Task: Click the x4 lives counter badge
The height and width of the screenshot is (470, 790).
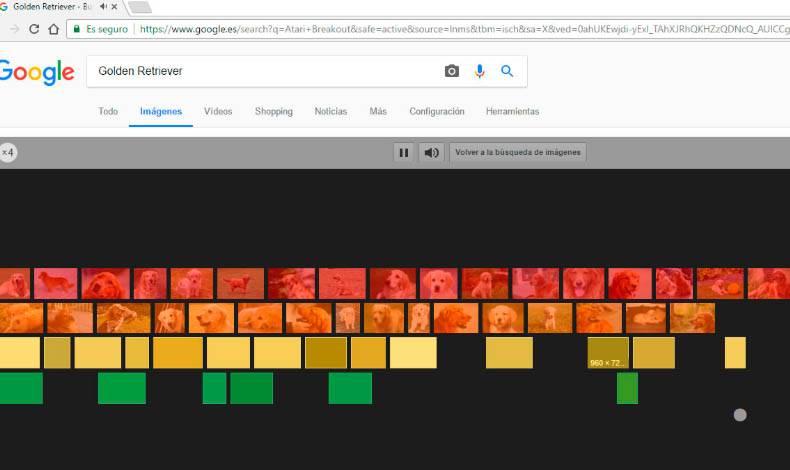Action: coord(8,152)
